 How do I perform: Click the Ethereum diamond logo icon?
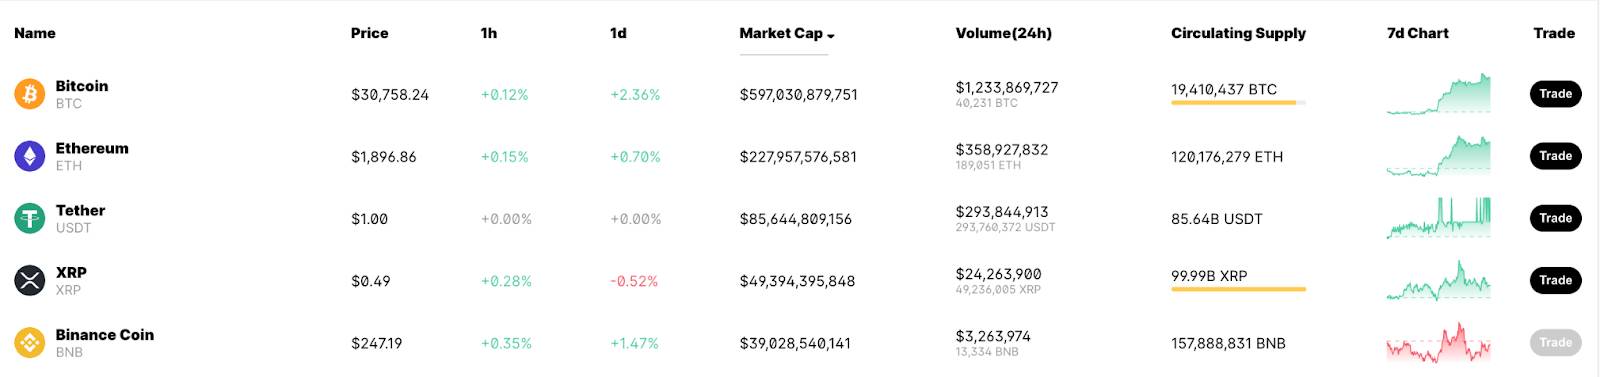coord(30,156)
